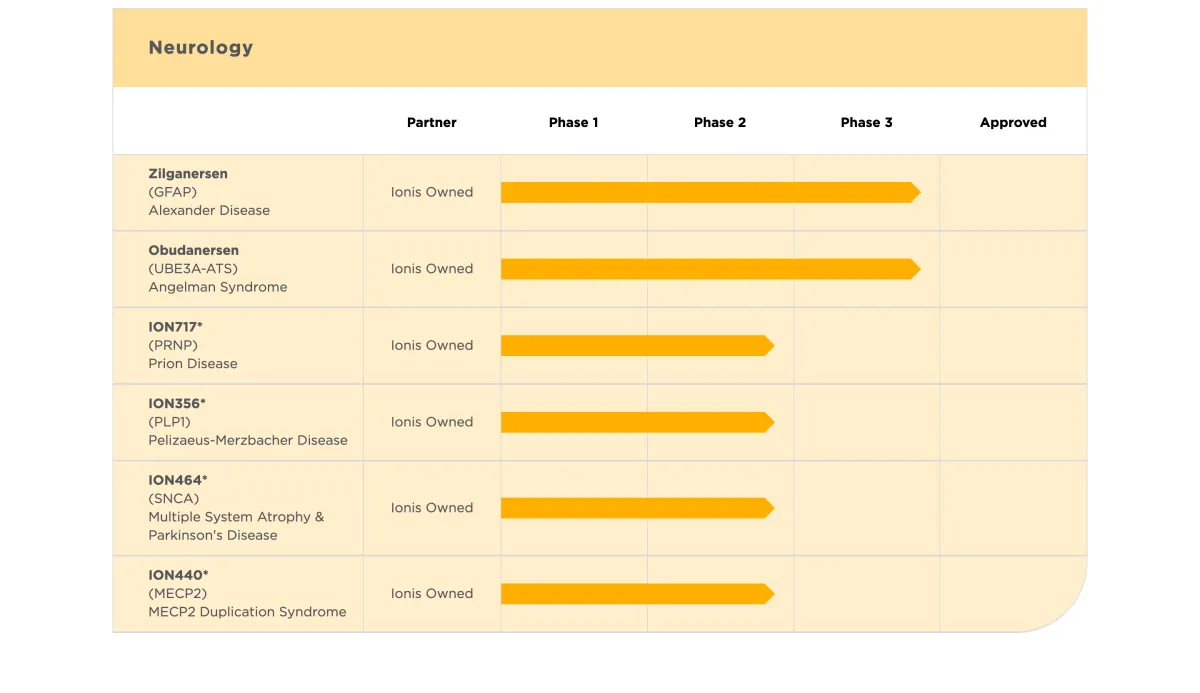
Task: Open the ION464 drug name
Action: click(x=177, y=480)
